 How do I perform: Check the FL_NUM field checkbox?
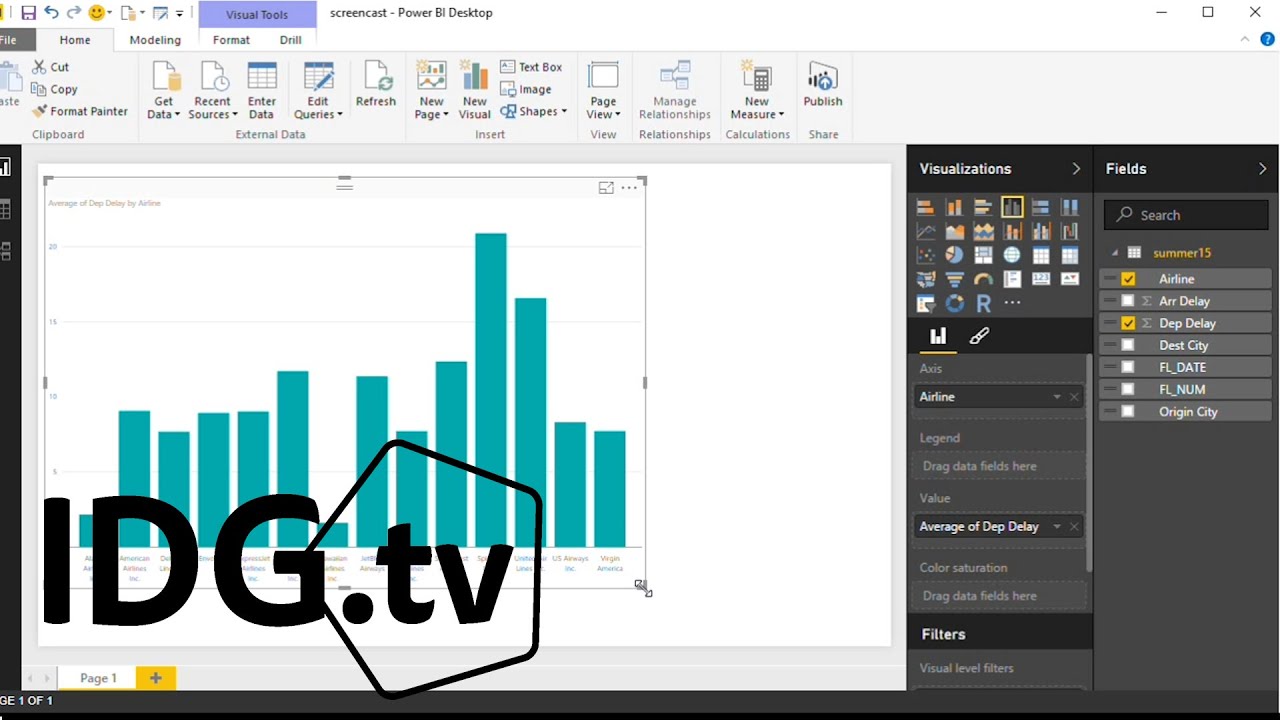tap(1128, 389)
